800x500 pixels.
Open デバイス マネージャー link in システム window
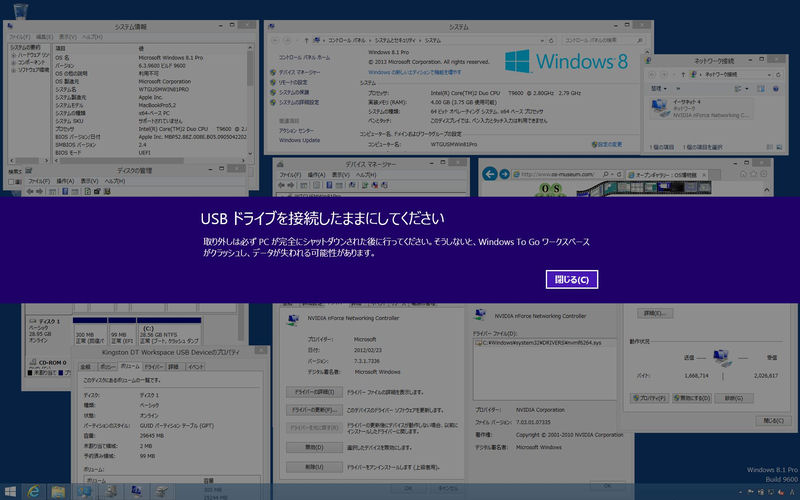[299, 72]
